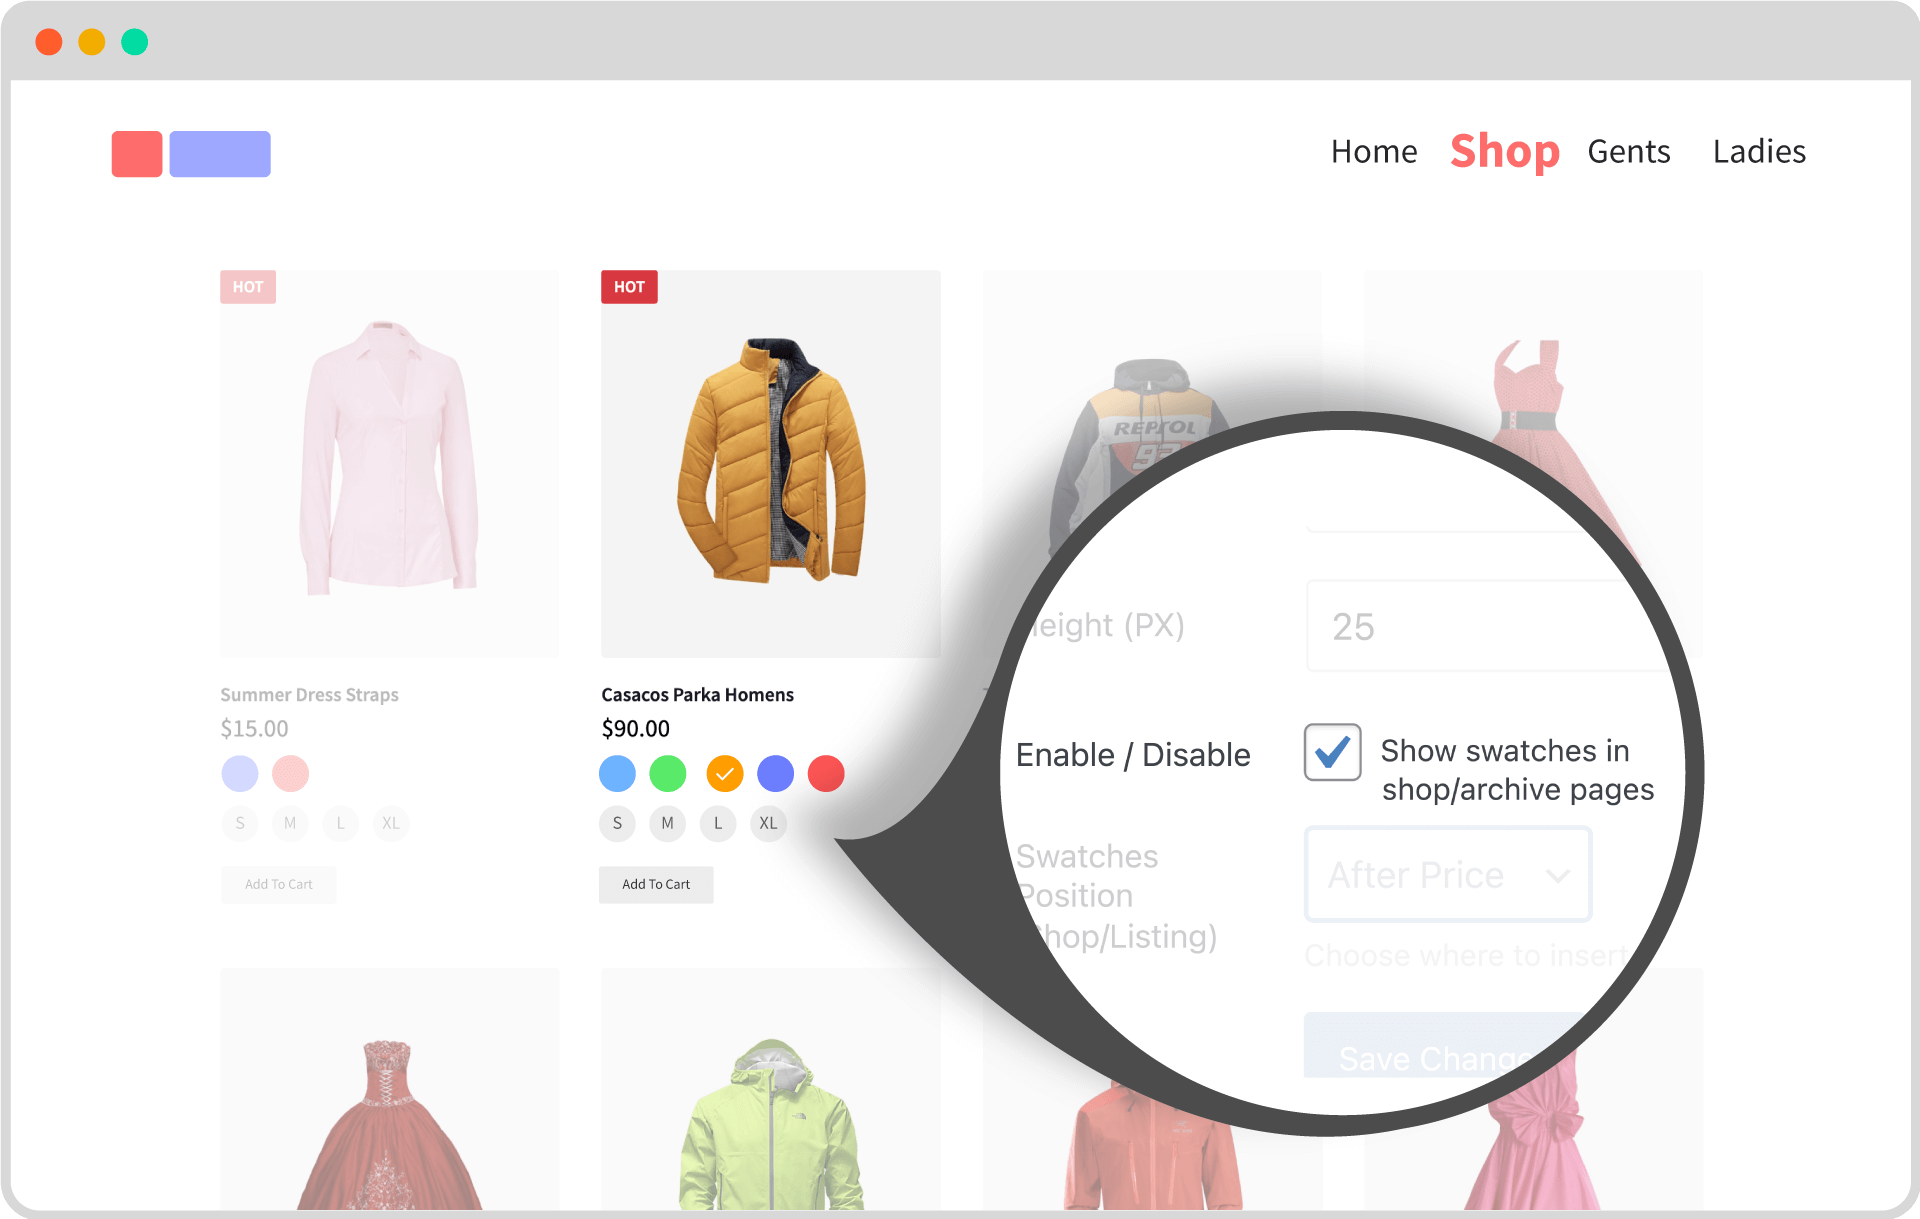Click the HOT badge on Summer Dress Straps
1920x1219 pixels.
[250, 287]
